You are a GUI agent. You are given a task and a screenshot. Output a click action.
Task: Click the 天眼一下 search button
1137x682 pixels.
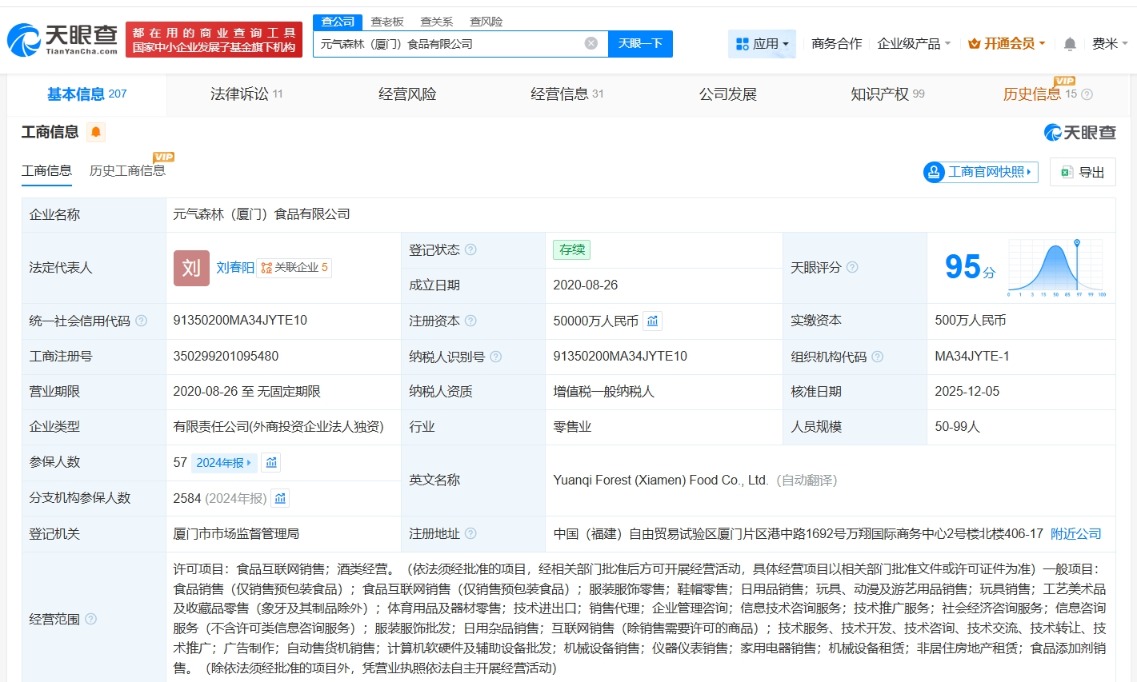coord(640,43)
